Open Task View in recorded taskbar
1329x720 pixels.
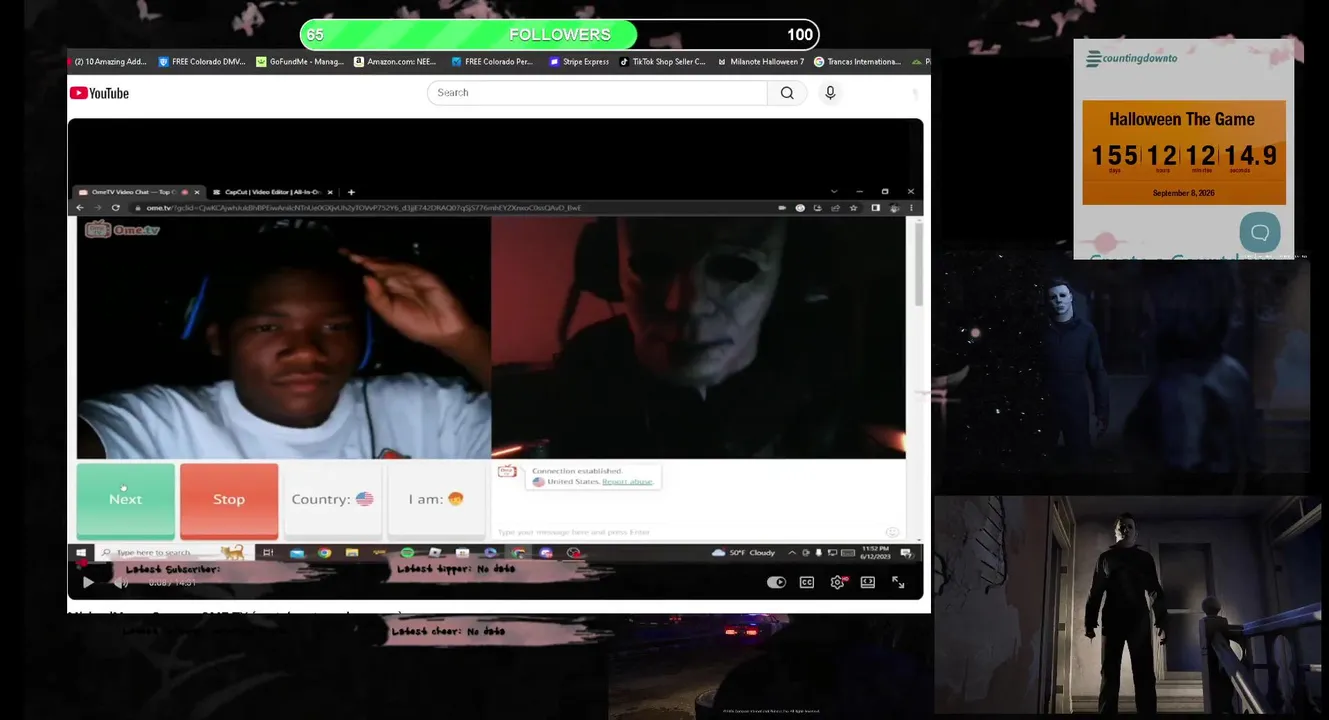(x=268, y=552)
